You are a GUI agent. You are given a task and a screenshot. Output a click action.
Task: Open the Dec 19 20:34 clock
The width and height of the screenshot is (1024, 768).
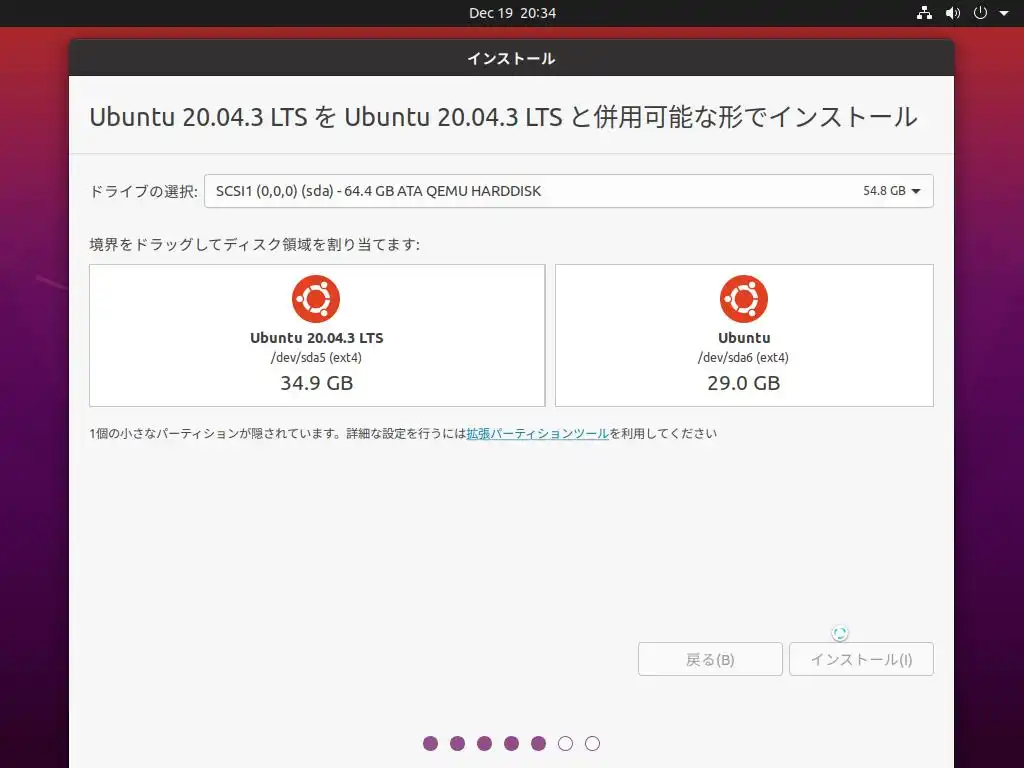(x=512, y=13)
